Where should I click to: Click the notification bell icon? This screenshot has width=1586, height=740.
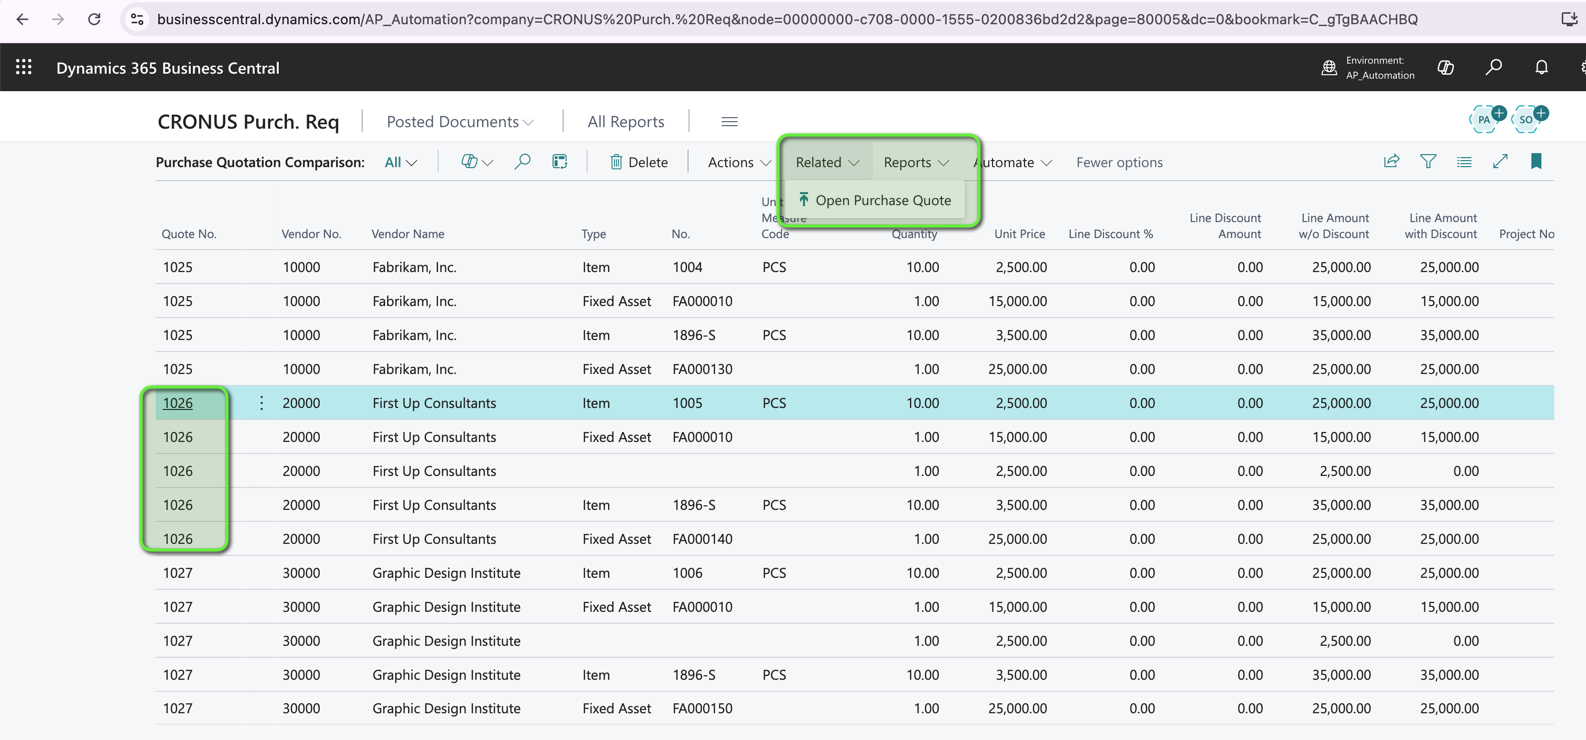click(x=1541, y=67)
